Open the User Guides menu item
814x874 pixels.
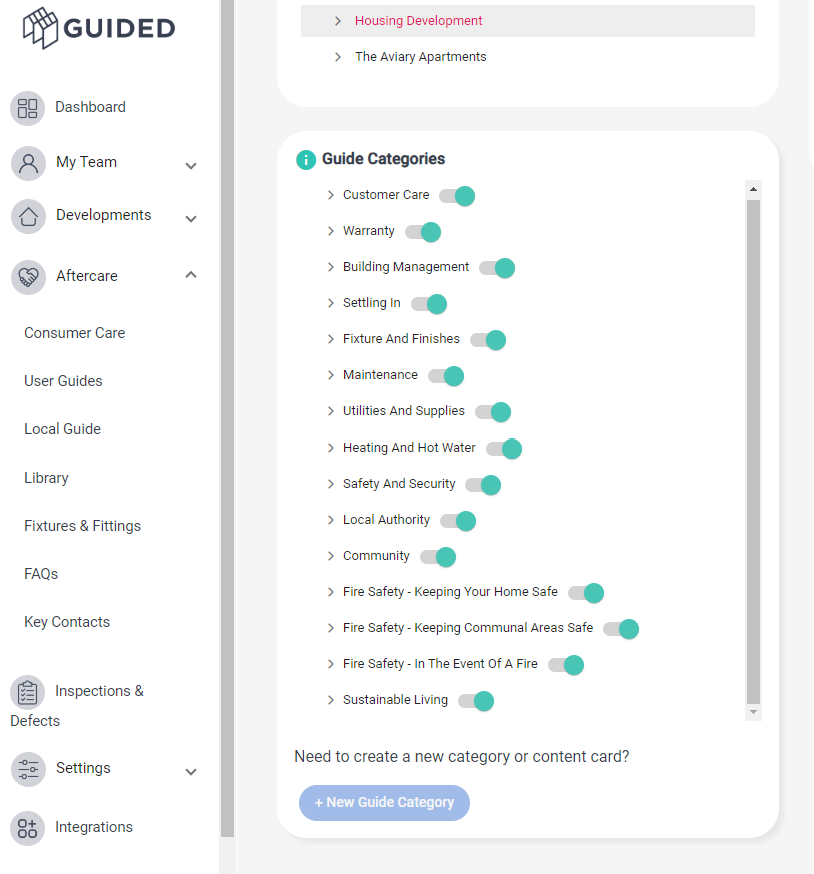point(63,381)
